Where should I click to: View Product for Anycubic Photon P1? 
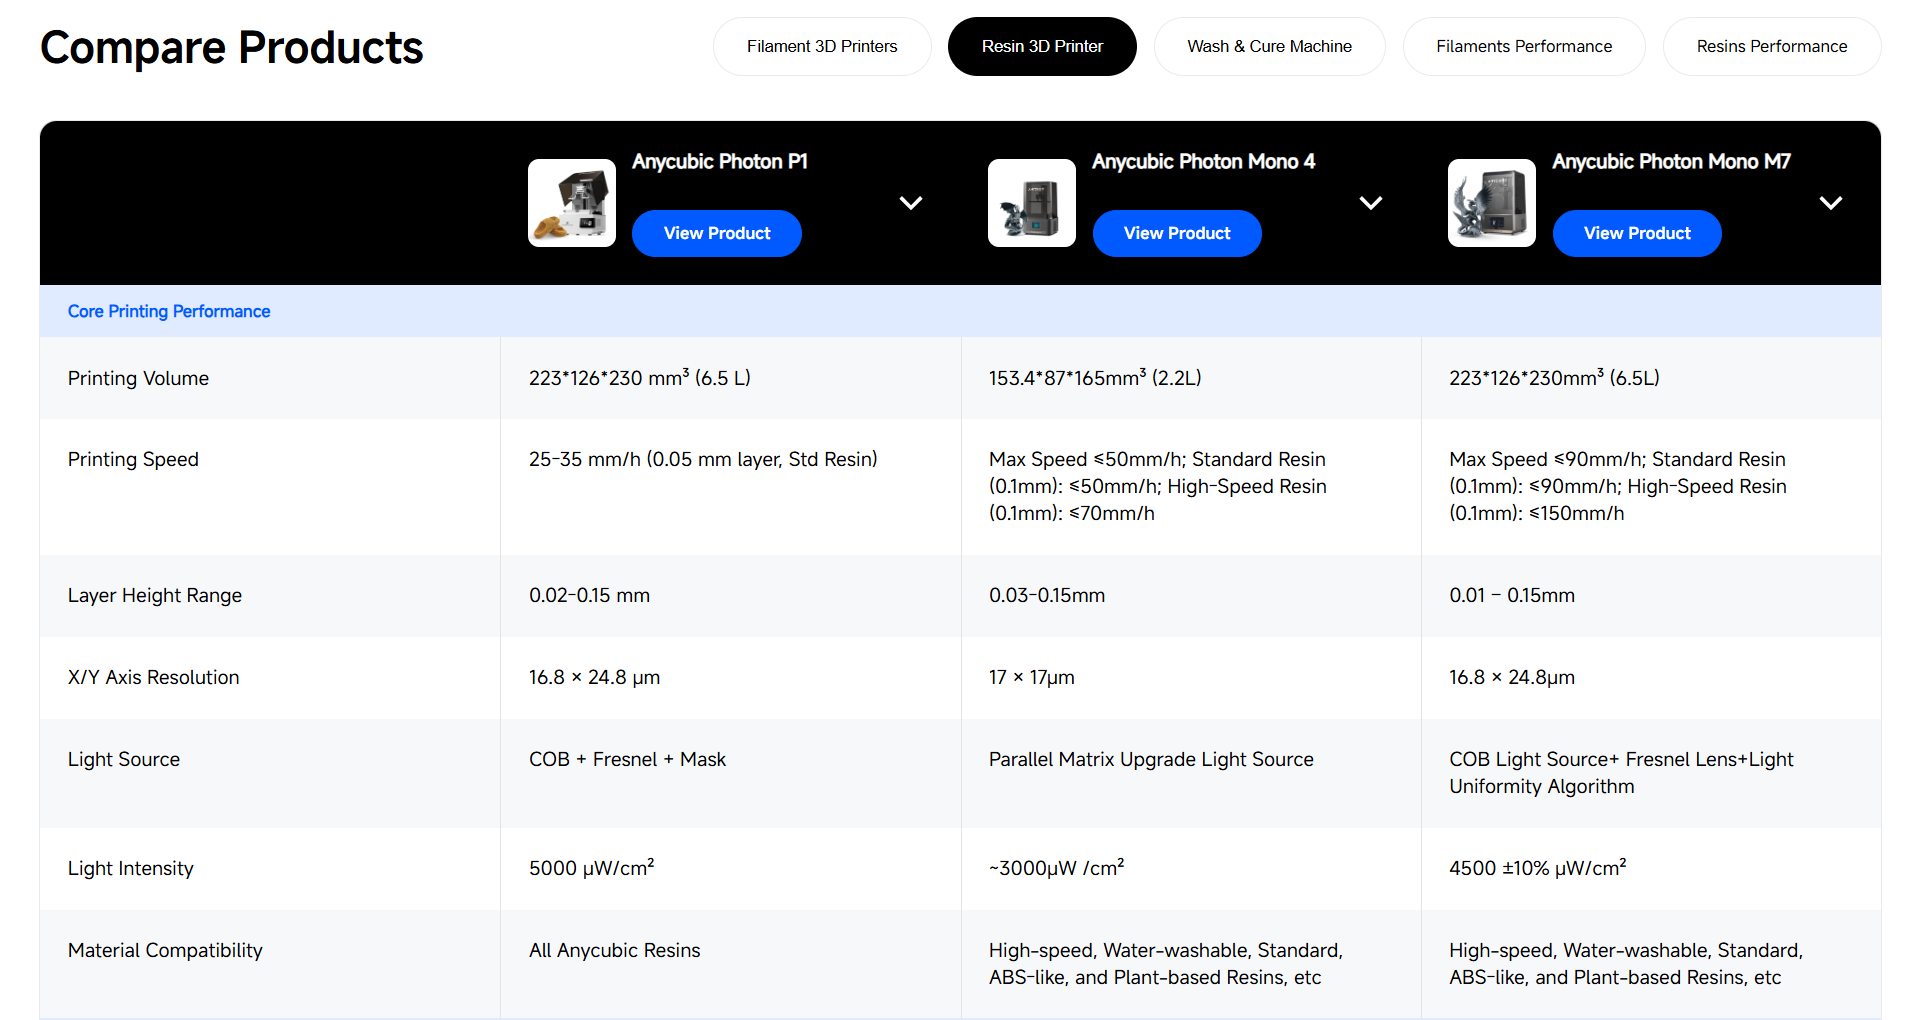[717, 233]
